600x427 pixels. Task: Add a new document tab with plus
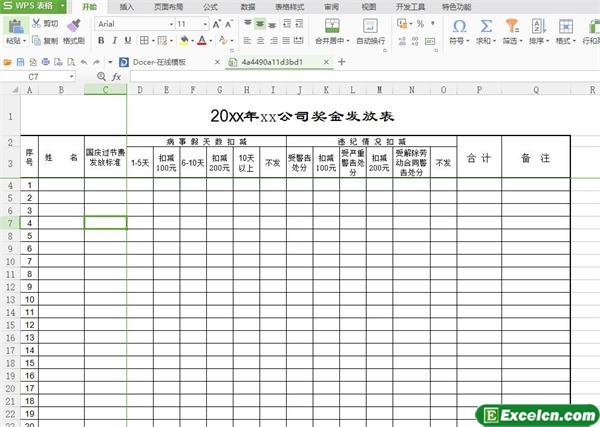click(x=342, y=62)
